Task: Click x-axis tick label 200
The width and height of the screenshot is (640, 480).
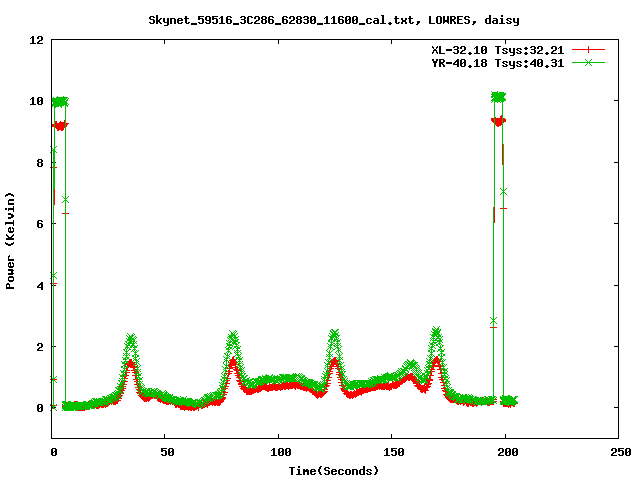Action: point(507,452)
